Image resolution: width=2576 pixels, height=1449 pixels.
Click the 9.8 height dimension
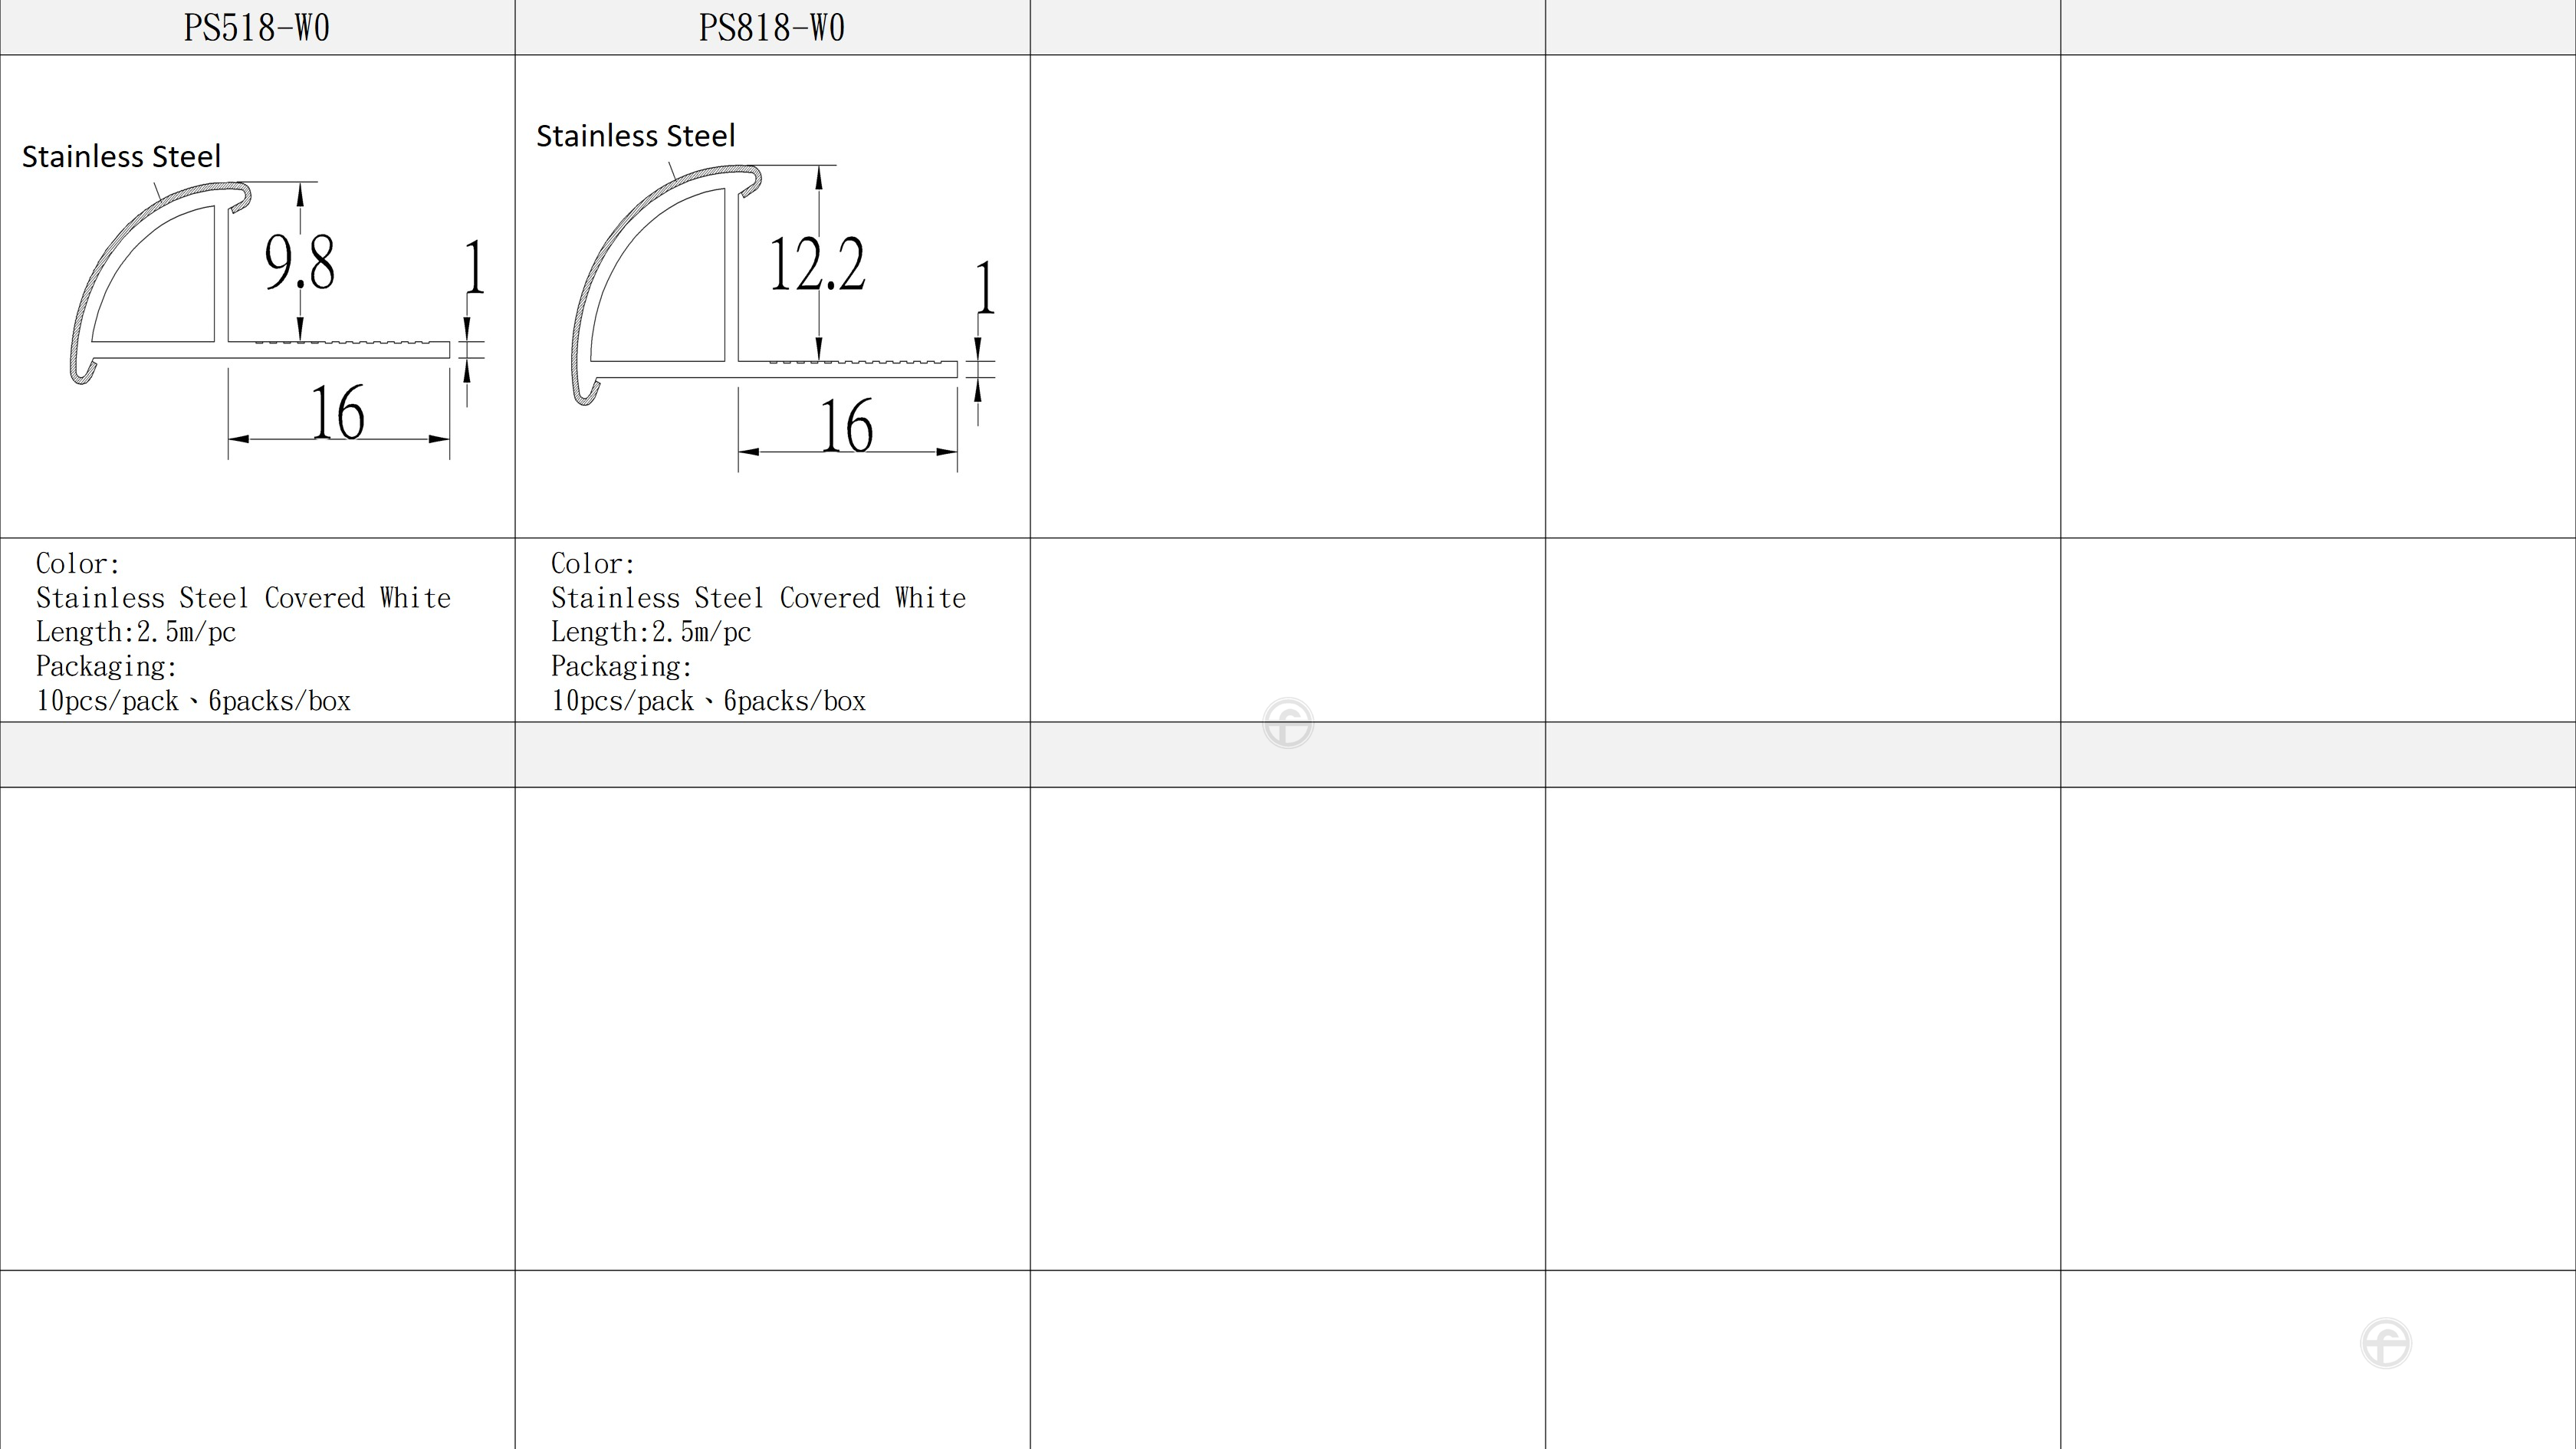coord(299,264)
